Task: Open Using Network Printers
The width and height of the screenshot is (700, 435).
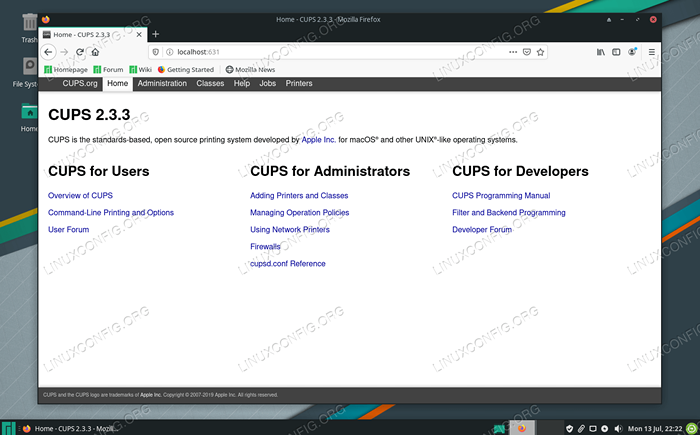Action: point(290,230)
